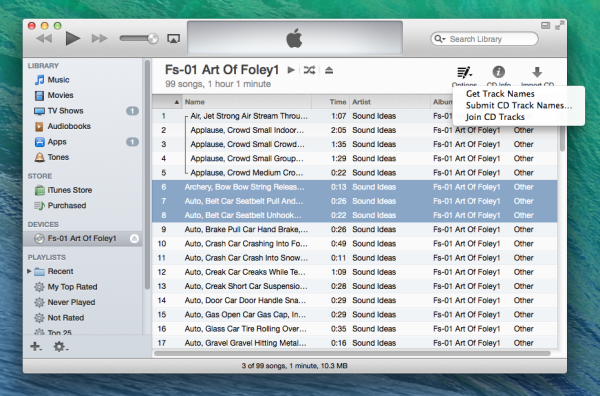Click Sound Ideas artist on track 16
The height and width of the screenshot is (396, 600).
pyautogui.click(x=374, y=329)
